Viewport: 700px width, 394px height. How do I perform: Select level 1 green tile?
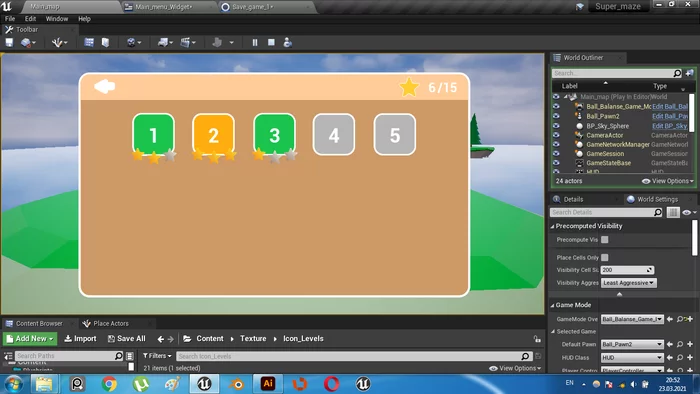point(153,134)
